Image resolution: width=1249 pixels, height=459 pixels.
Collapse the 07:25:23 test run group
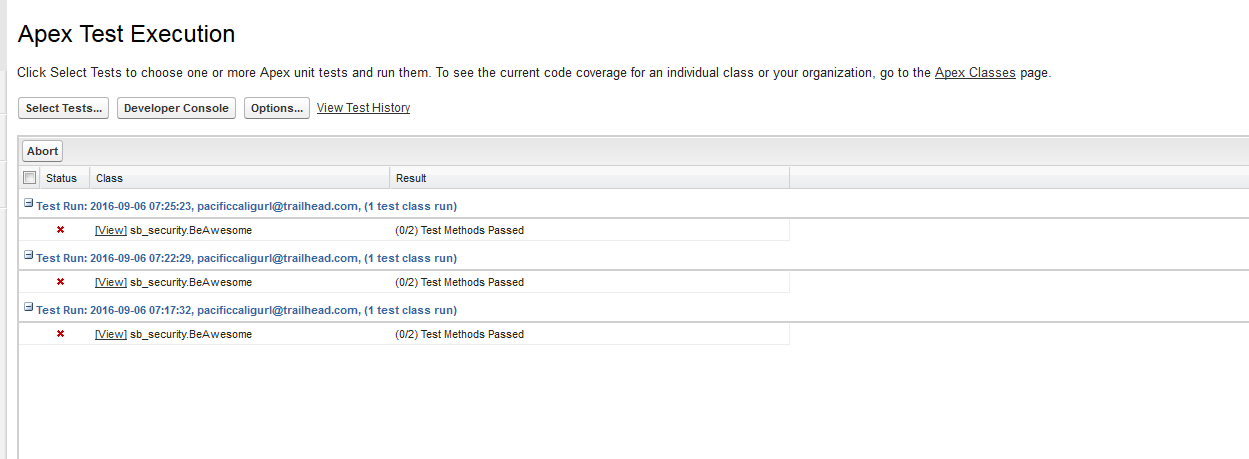[29, 204]
